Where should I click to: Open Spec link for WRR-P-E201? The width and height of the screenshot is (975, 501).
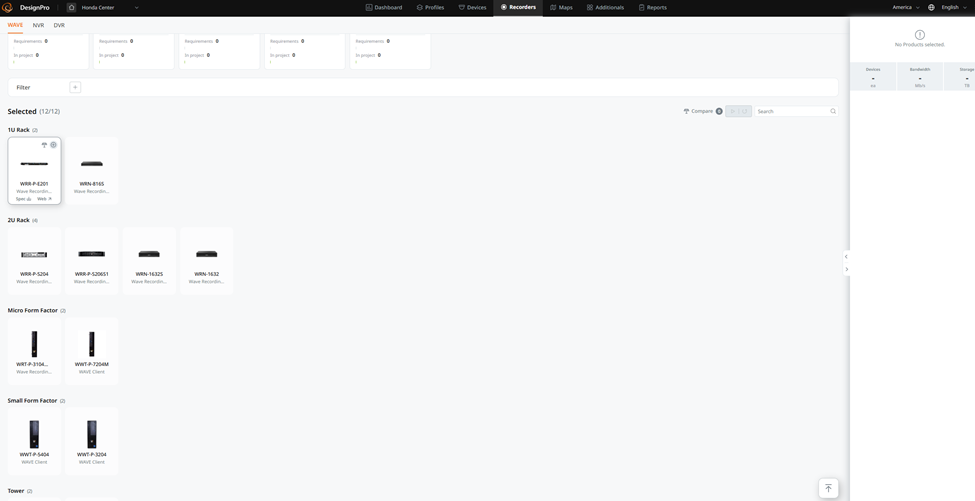point(23,199)
